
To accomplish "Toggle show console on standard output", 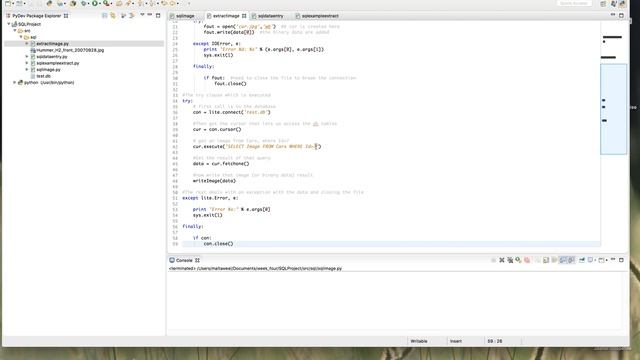I will [563, 260].
